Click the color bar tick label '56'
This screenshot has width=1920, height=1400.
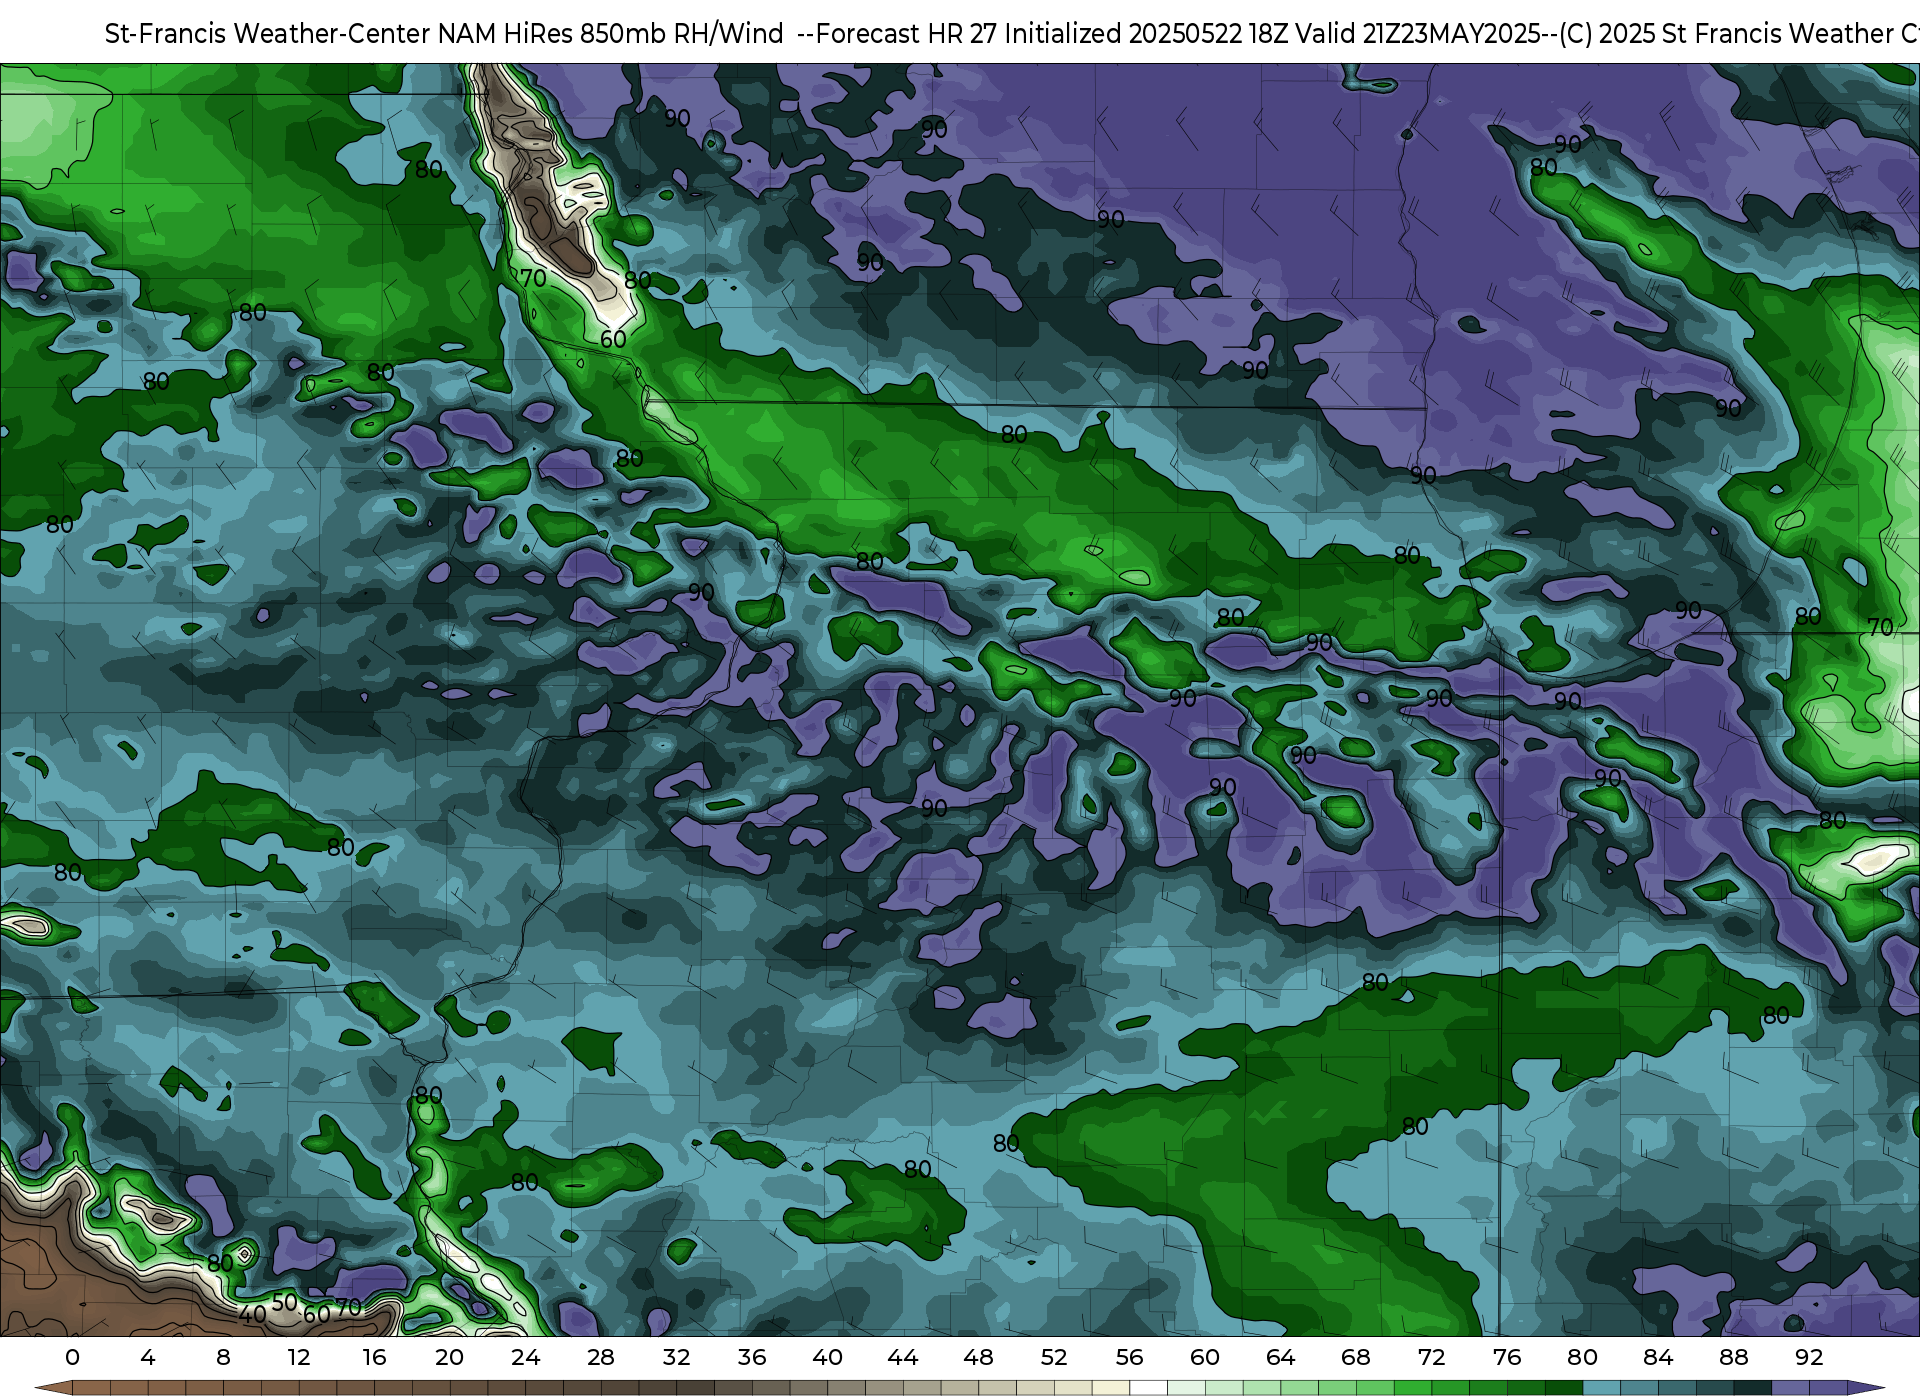click(x=1129, y=1357)
